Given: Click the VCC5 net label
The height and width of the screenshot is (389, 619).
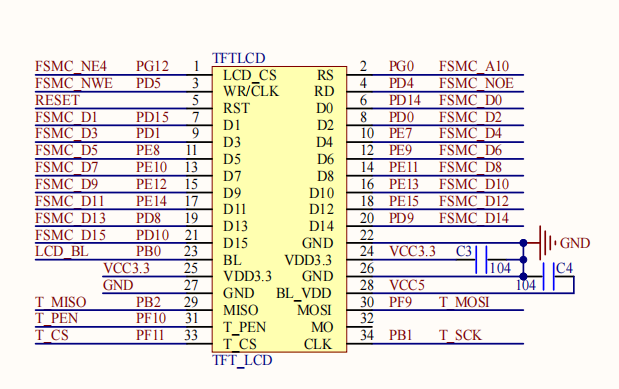Looking at the screenshot, I should (407, 285).
